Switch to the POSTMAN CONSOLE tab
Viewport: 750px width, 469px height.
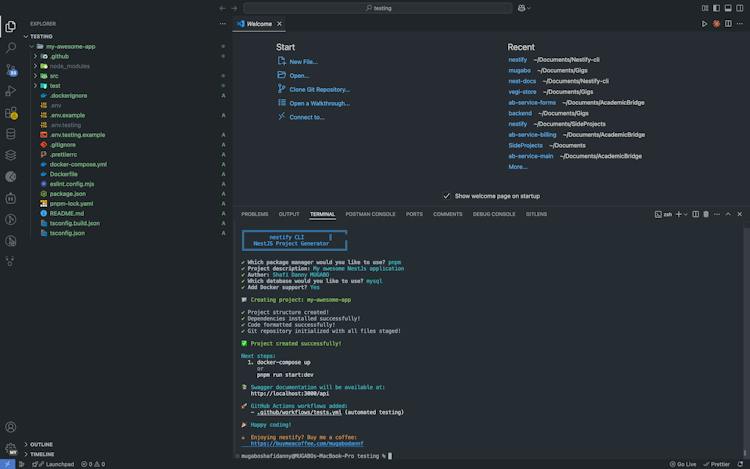[x=370, y=214]
